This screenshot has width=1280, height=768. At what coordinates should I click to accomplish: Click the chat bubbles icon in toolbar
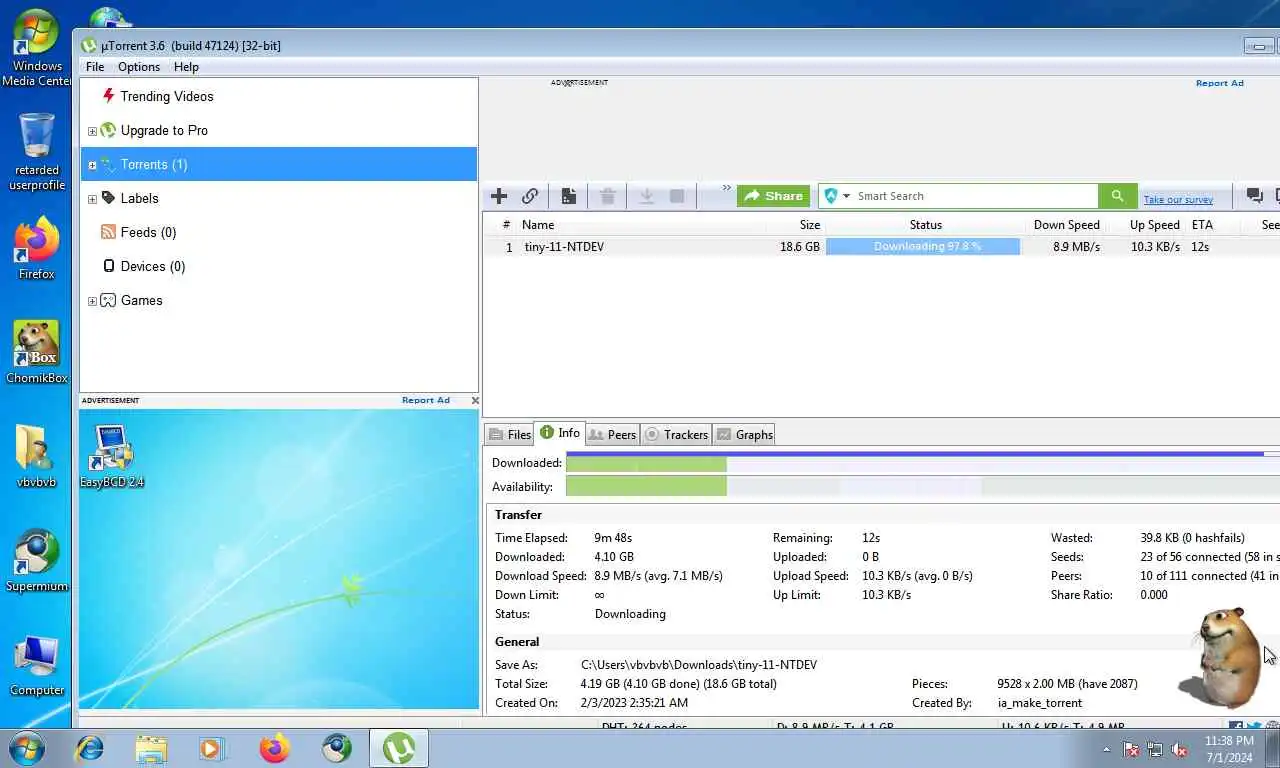[1254, 196]
